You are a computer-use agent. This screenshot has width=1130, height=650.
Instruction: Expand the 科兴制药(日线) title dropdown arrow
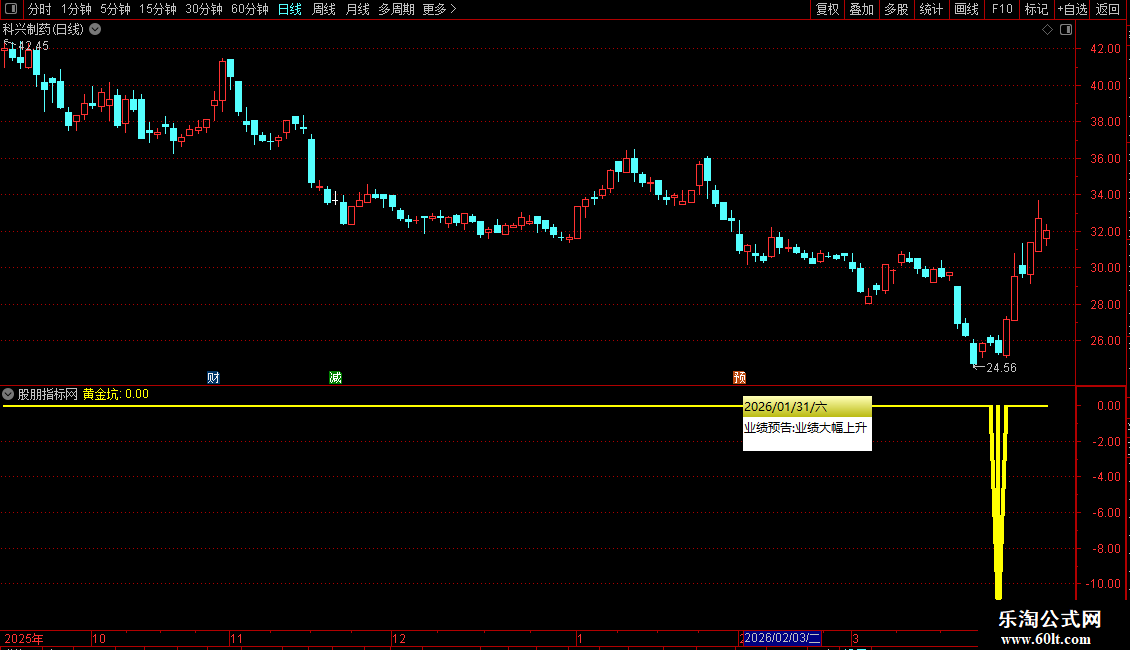(95, 30)
